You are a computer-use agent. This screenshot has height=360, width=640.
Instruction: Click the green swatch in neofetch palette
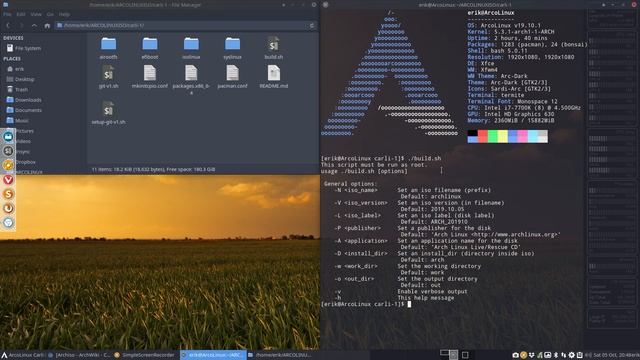click(493, 136)
